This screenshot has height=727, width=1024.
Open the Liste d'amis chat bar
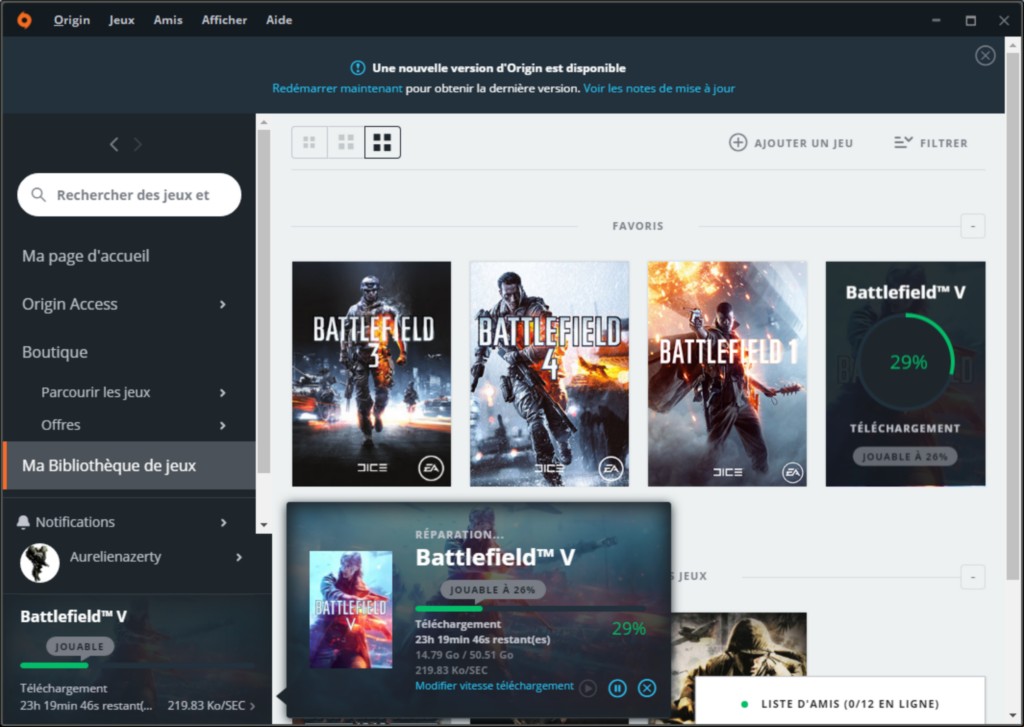(840, 703)
